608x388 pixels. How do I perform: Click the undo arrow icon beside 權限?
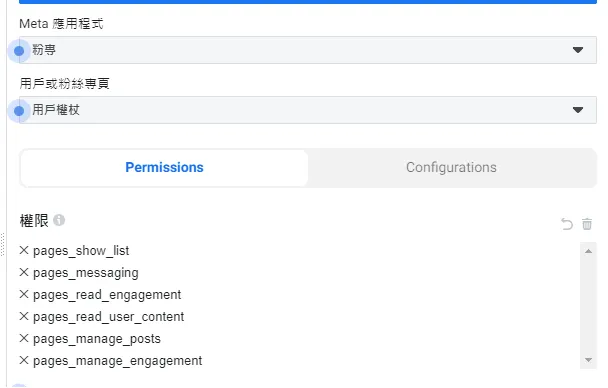click(x=567, y=224)
